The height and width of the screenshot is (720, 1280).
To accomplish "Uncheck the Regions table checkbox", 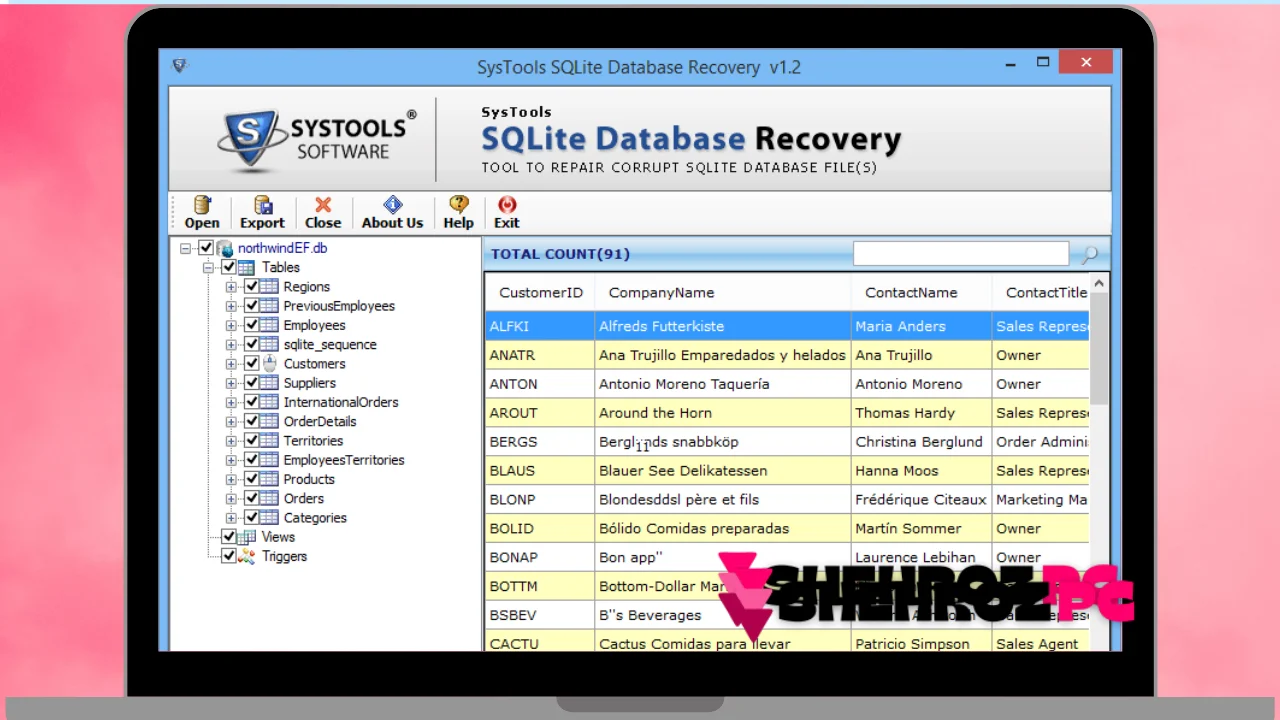I will (251, 287).
